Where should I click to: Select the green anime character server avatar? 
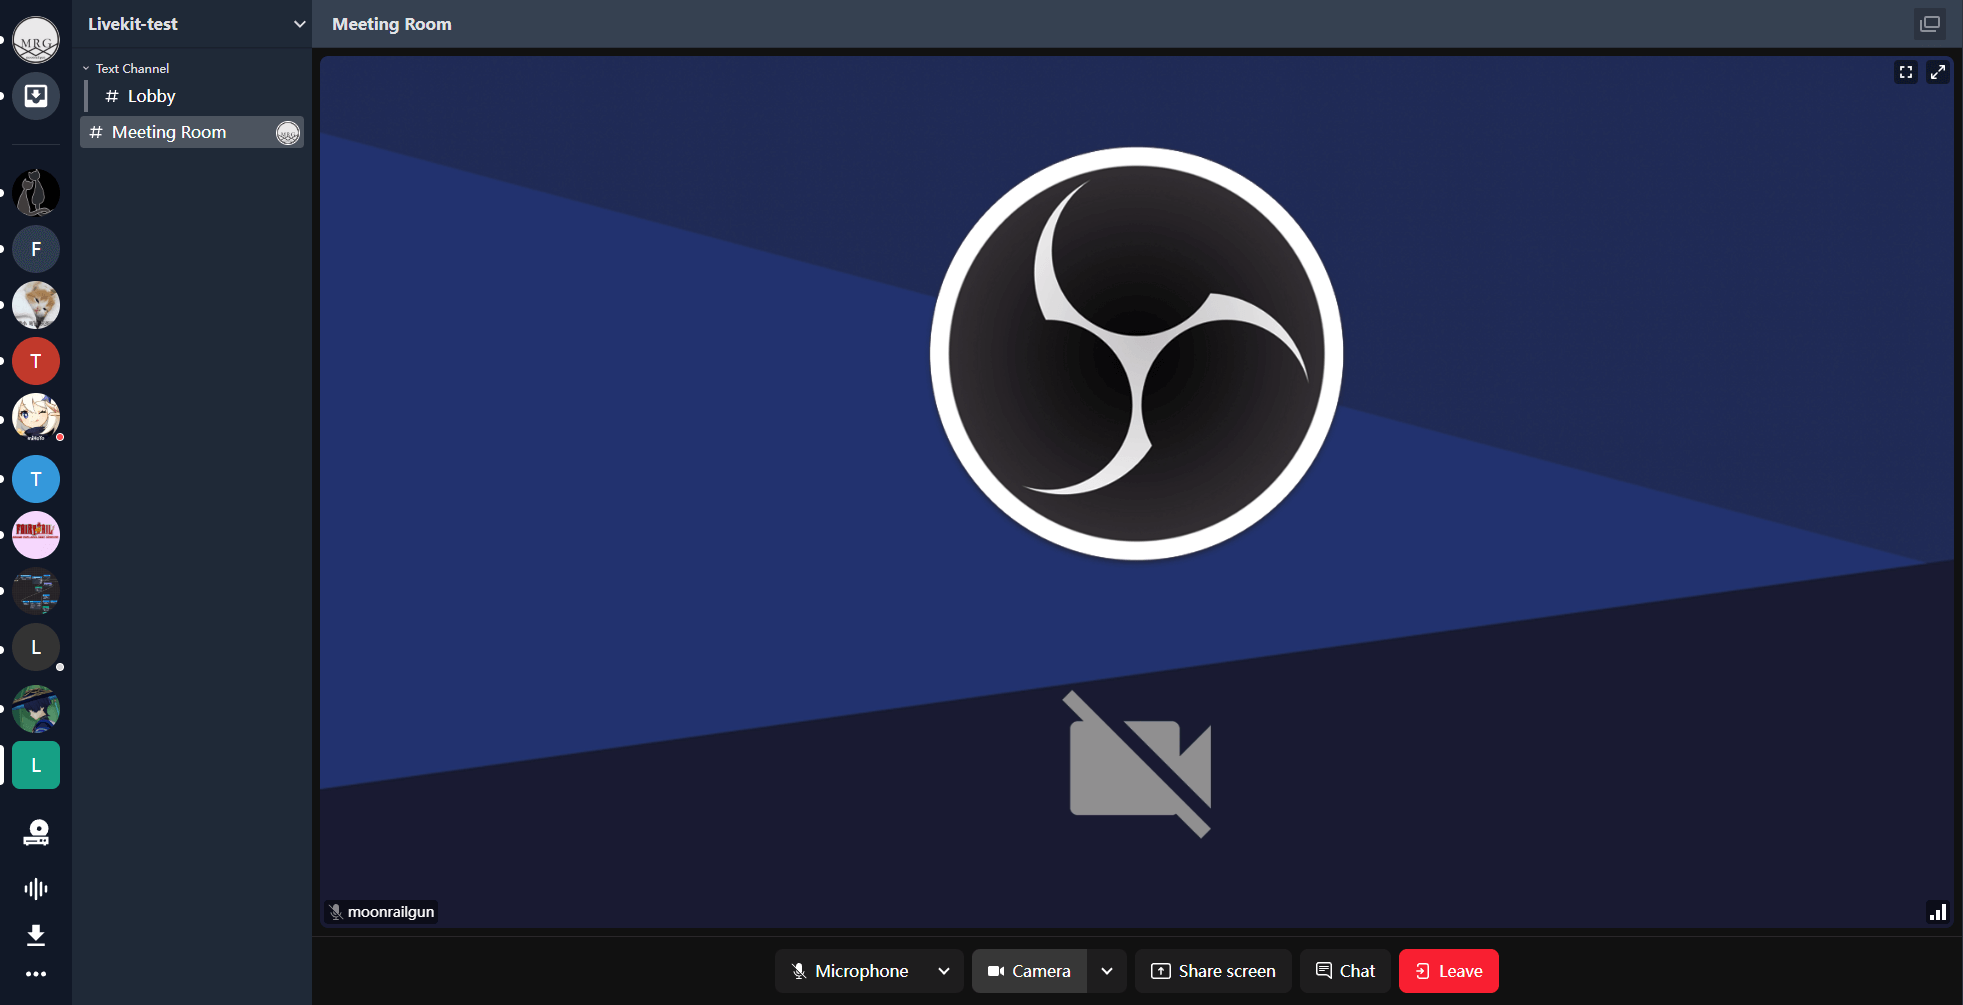click(x=36, y=709)
